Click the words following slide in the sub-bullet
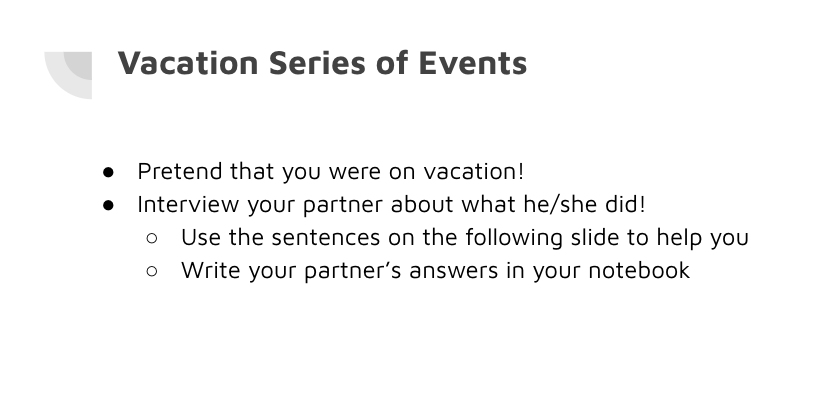The width and height of the screenshot is (820, 414). click(542, 238)
